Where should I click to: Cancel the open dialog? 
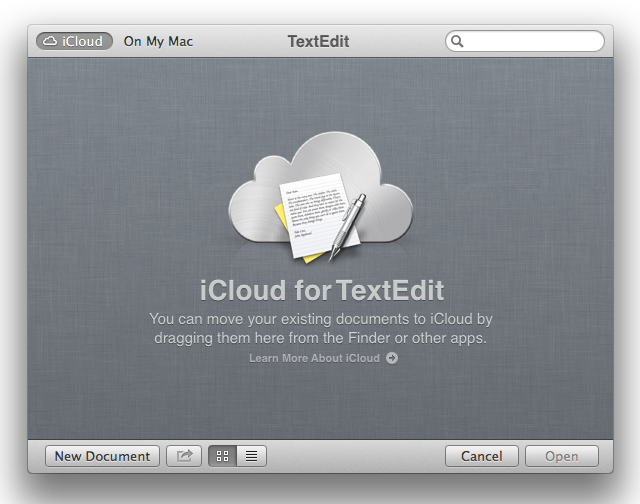click(x=482, y=456)
